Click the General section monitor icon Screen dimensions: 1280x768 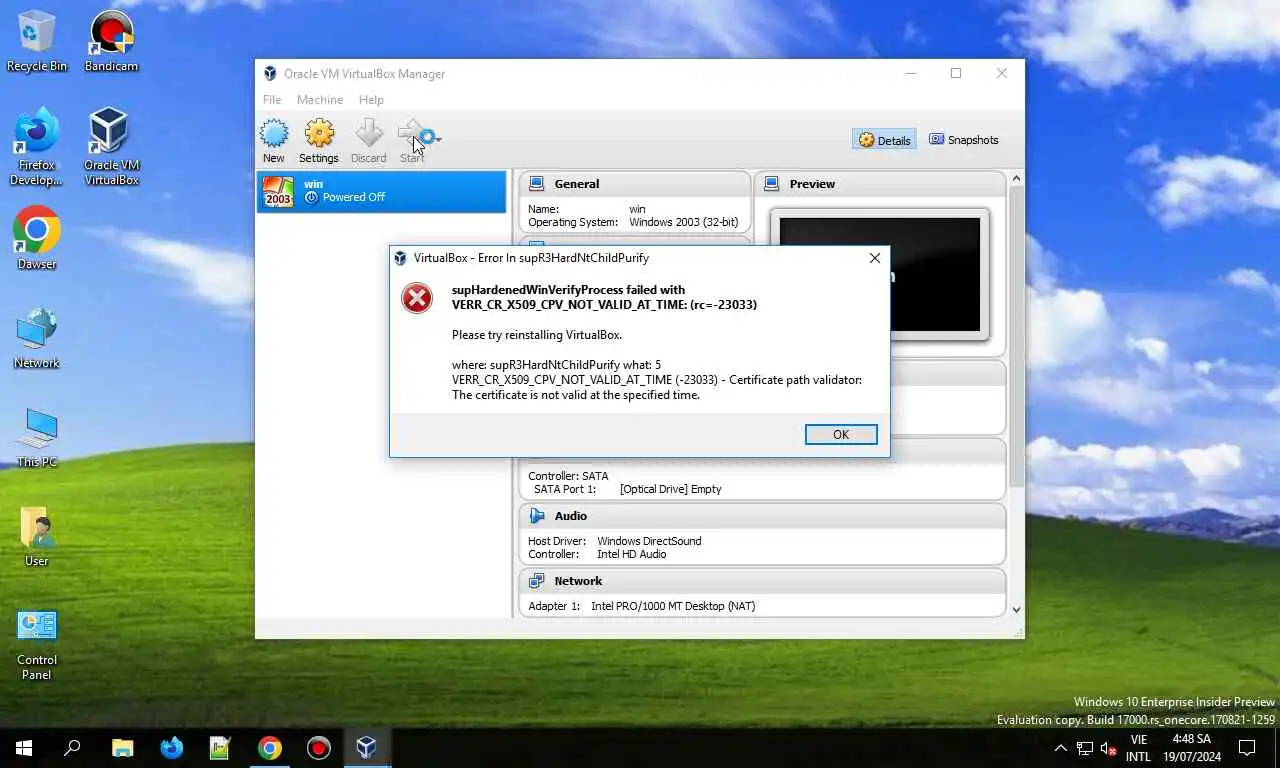pyautogui.click(x=537, y=184)
